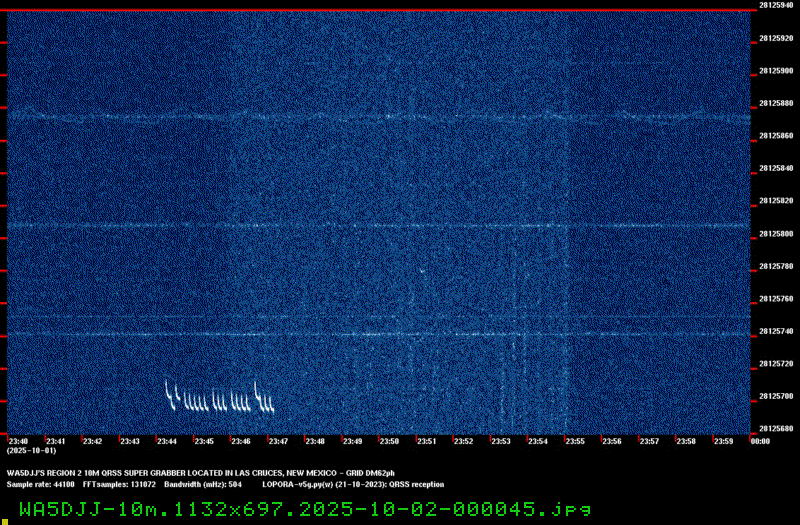Click the 23:55 time axis label
Viewport: 800px width, 525px height.
click(575, 441)
